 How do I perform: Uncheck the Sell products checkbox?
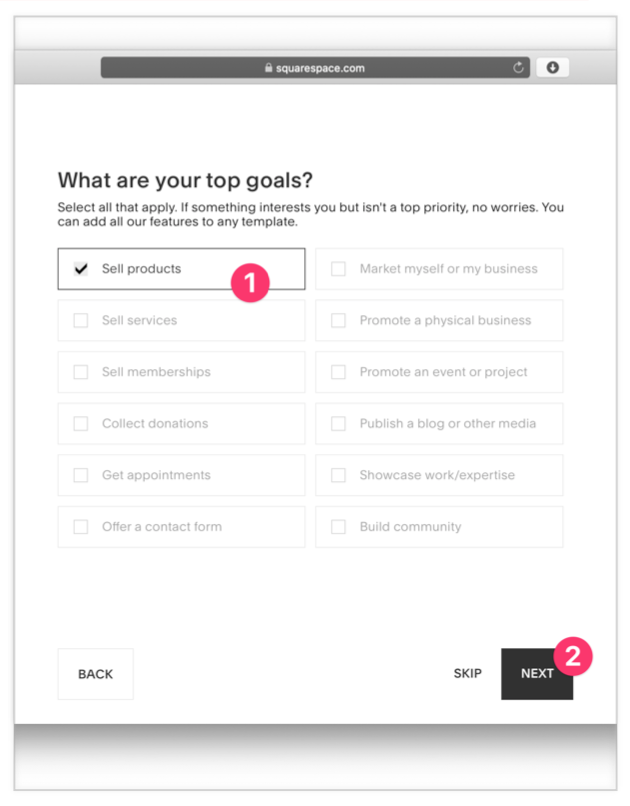pos(81,269)
